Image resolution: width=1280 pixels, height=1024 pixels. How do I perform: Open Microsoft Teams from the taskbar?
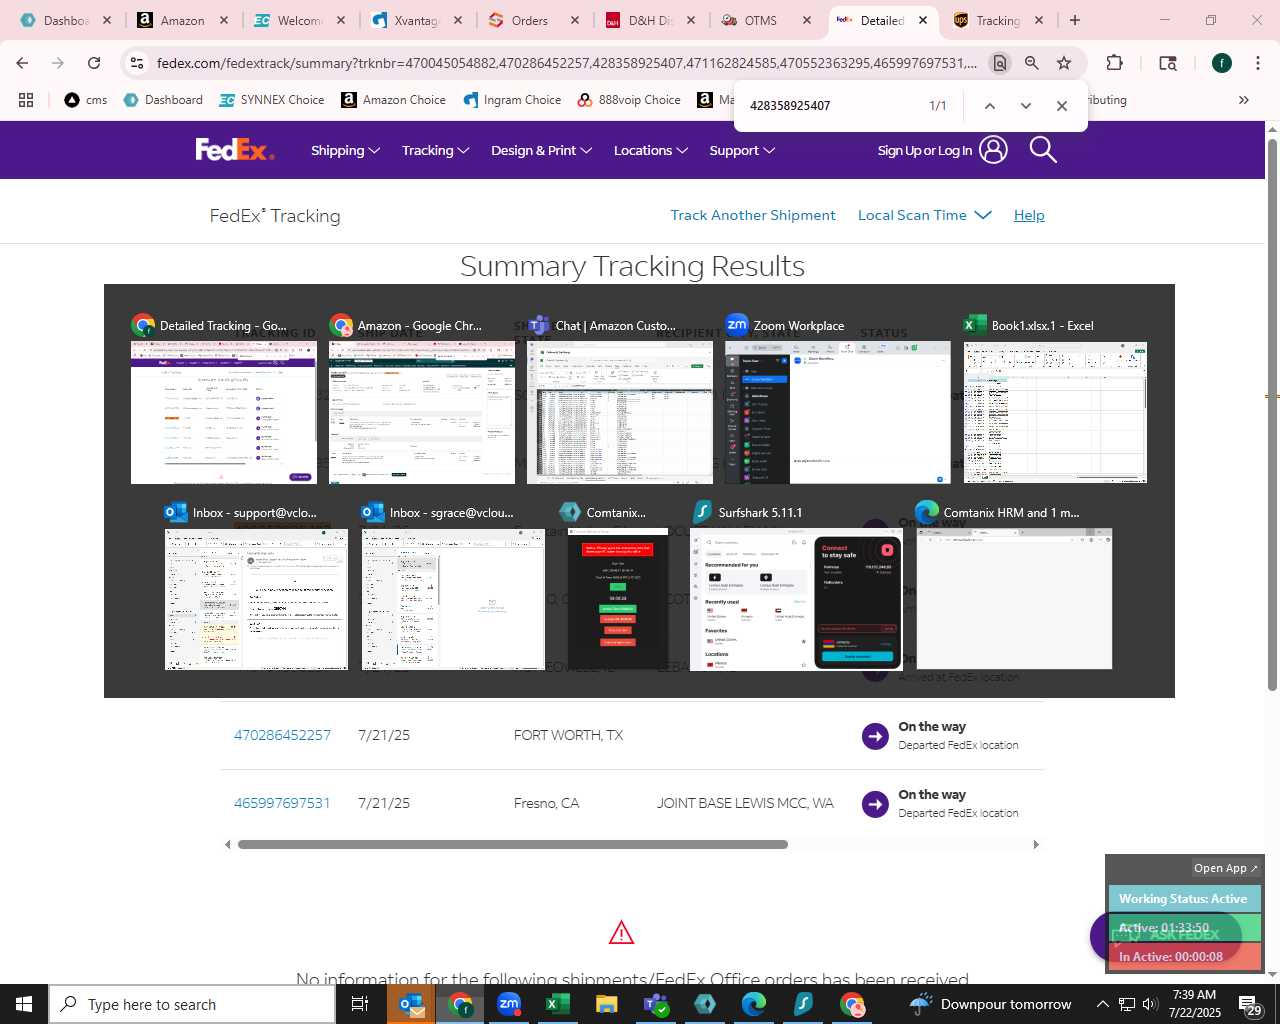pos(655,1004)
